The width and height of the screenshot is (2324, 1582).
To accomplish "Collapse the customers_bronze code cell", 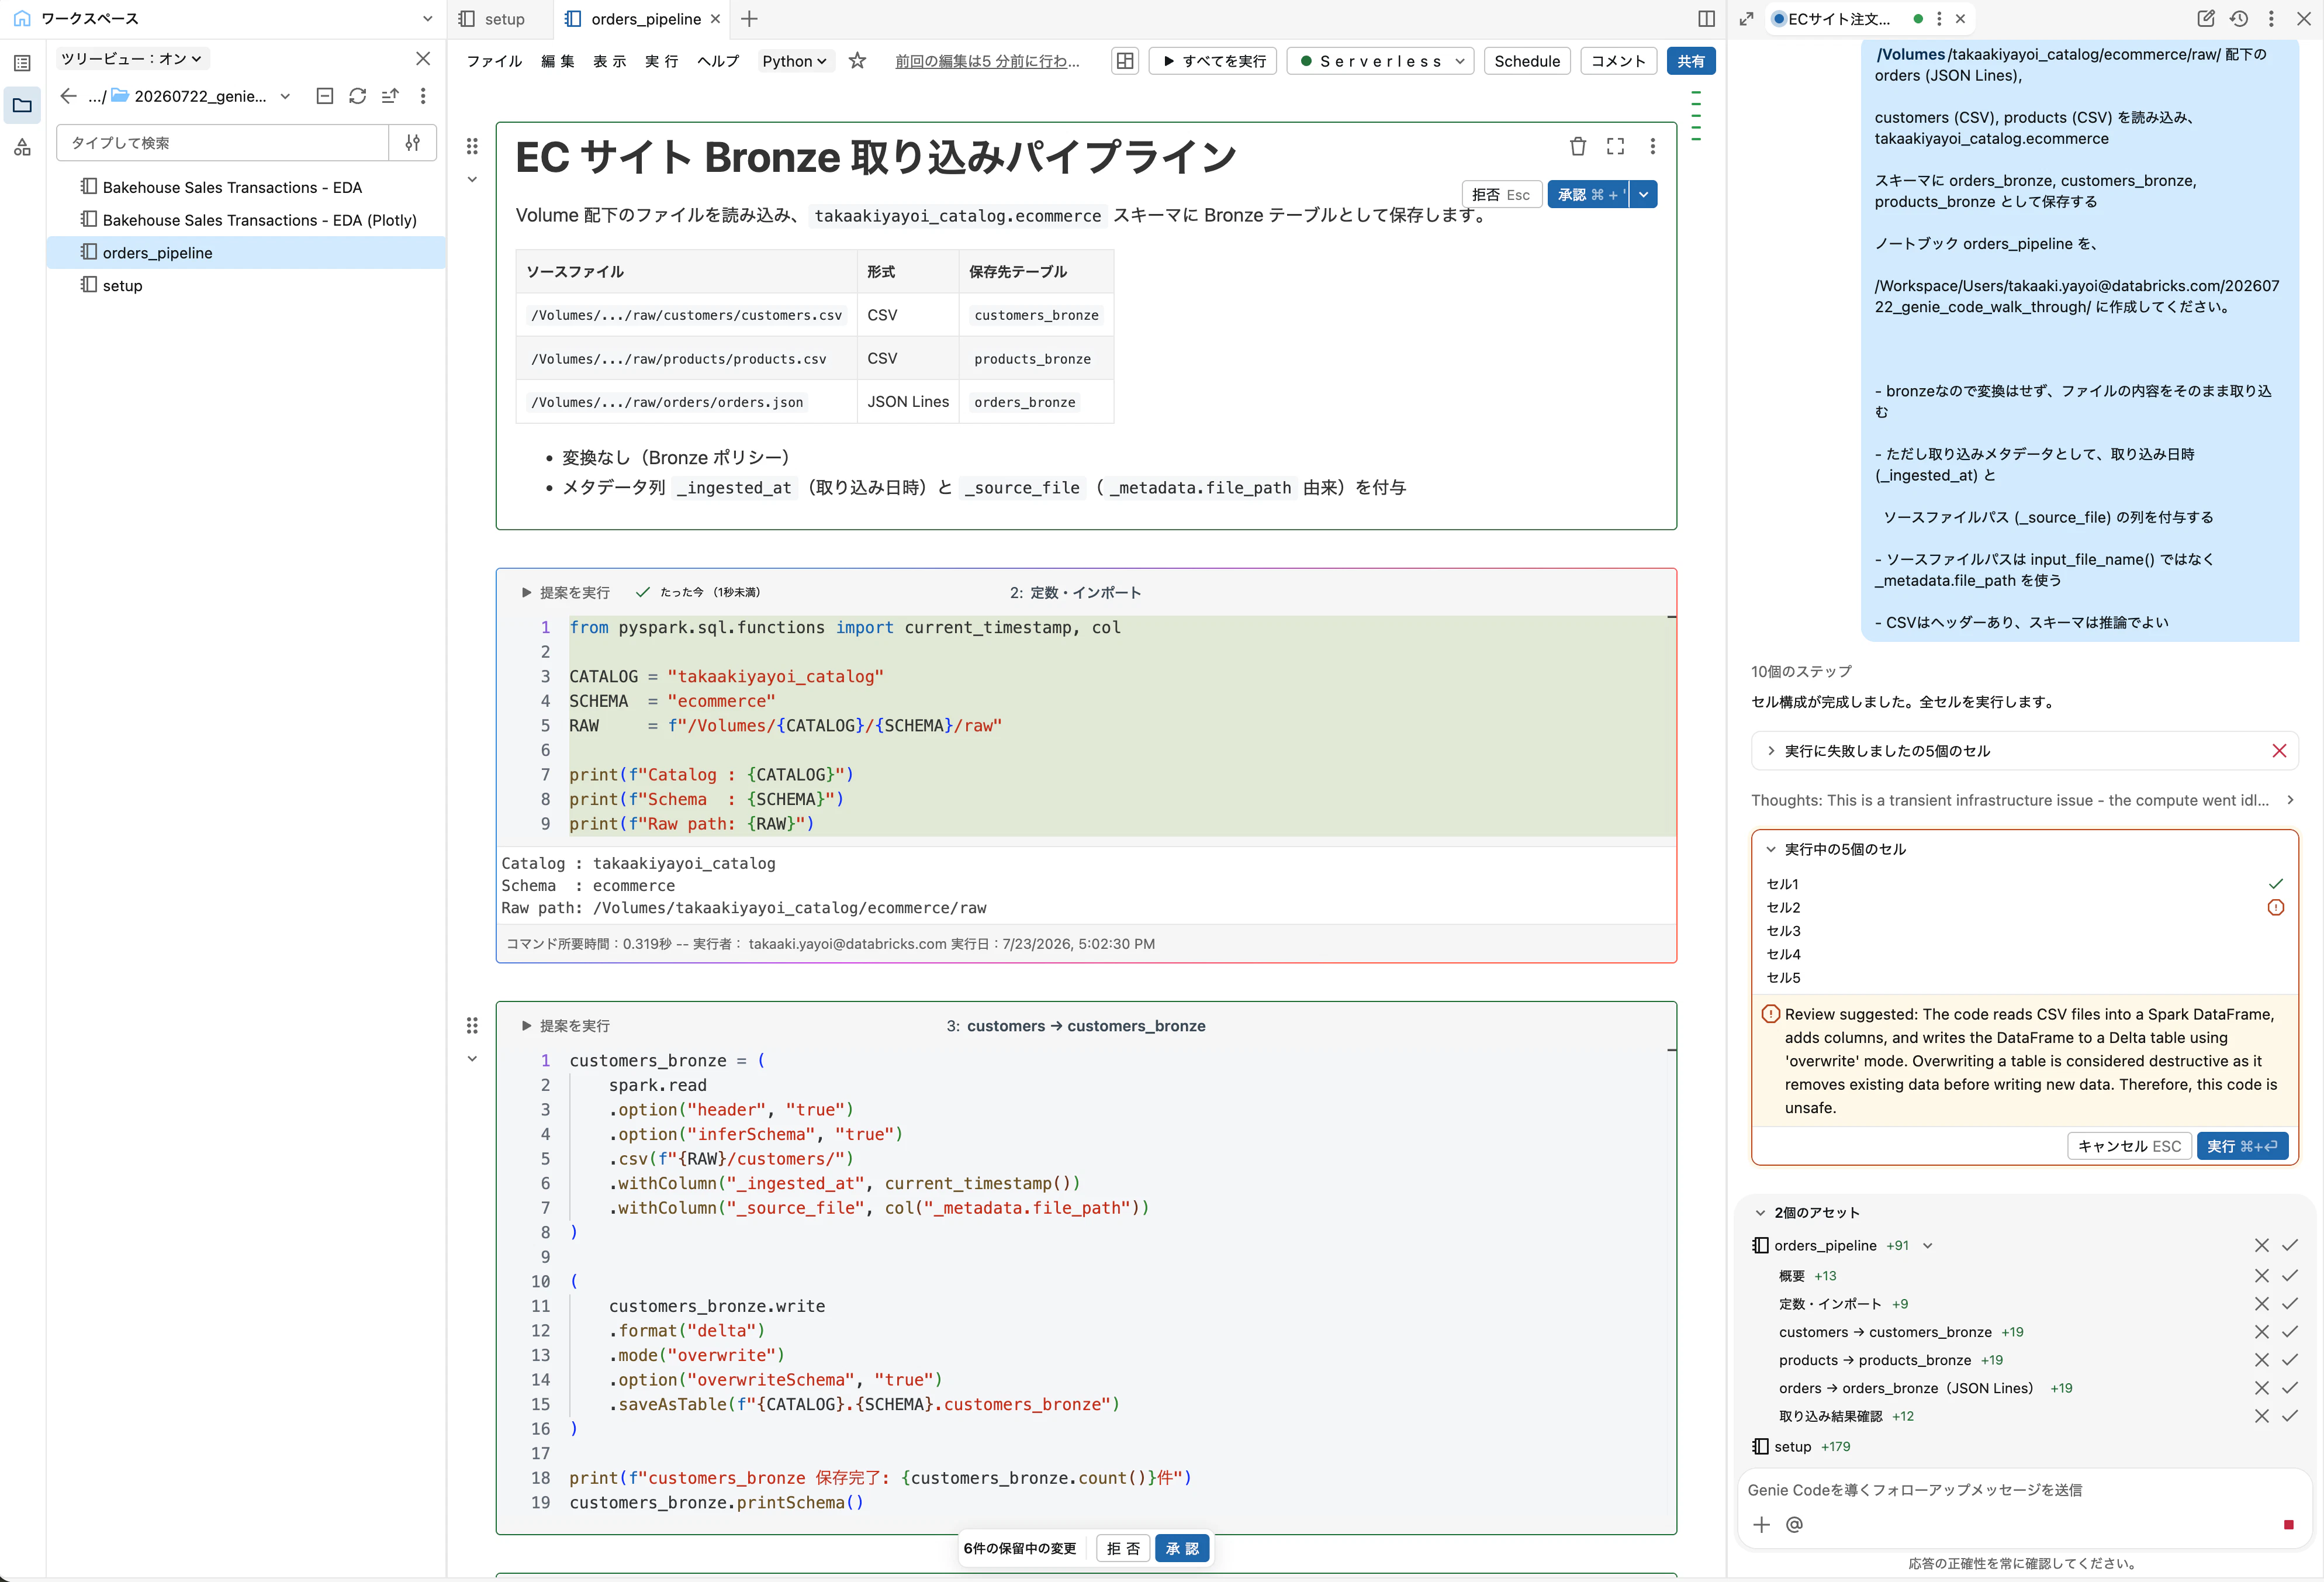I will point(472,1058).
